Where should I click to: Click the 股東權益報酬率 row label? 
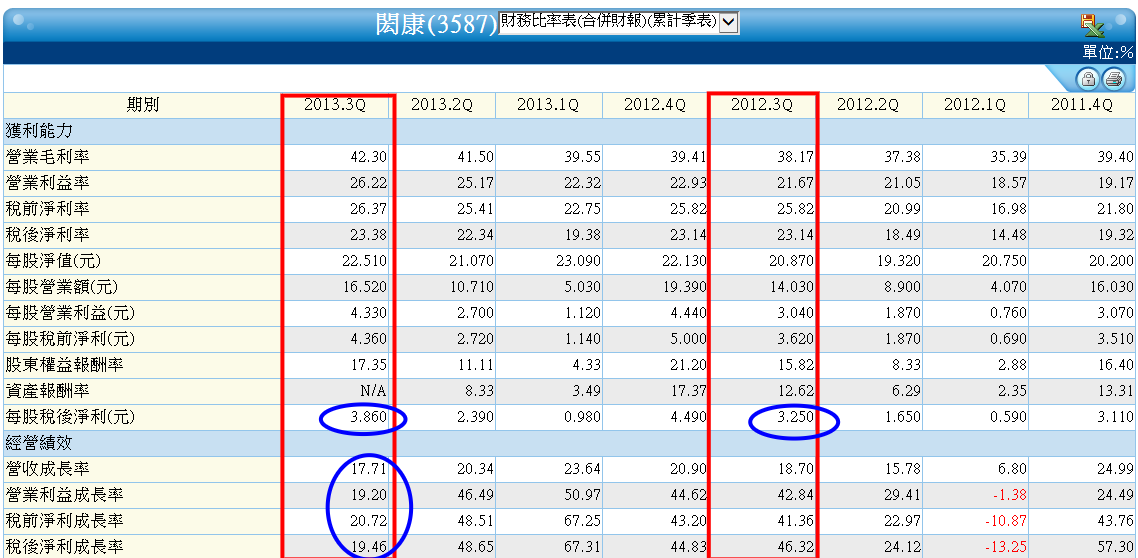click(x=64, y=365)
